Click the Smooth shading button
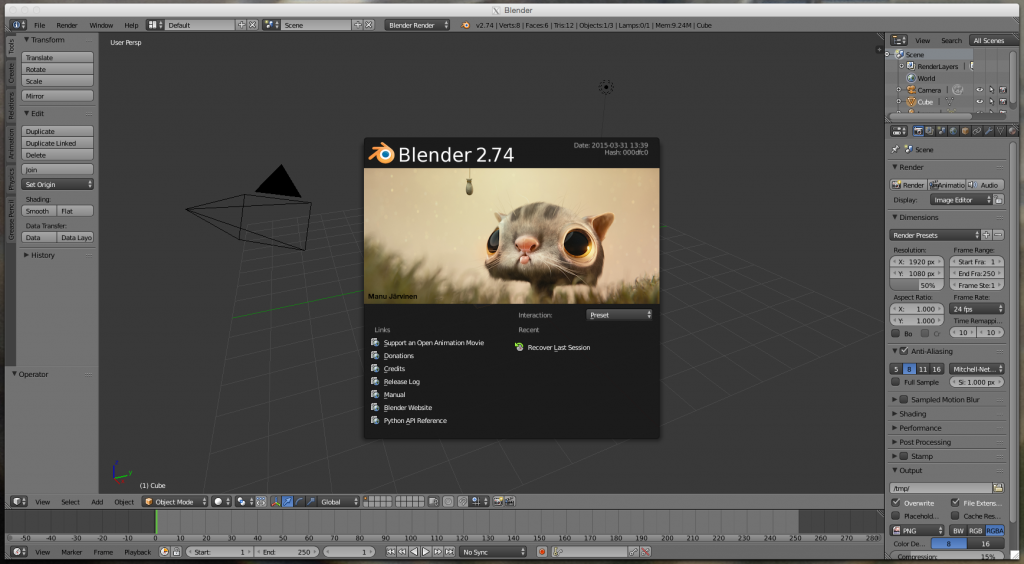 (39, 211)
